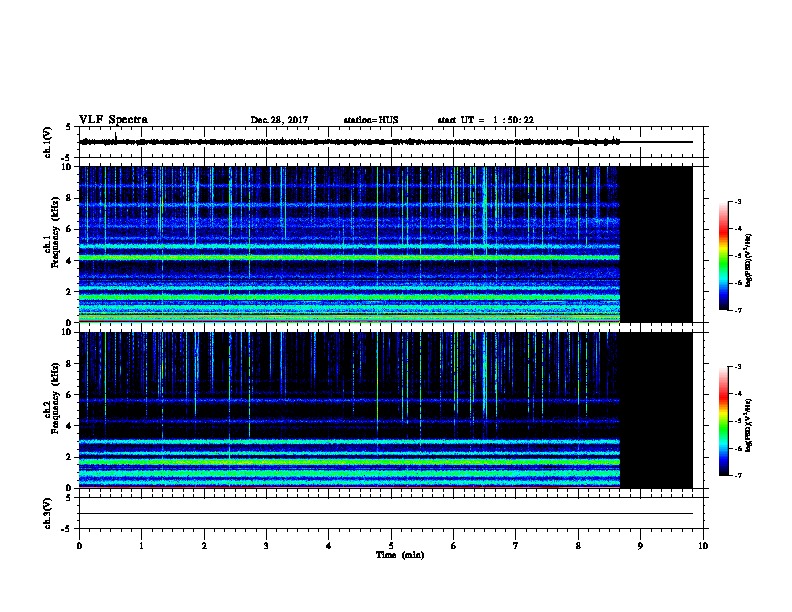Click time axis tick label 6

[454, 546]
